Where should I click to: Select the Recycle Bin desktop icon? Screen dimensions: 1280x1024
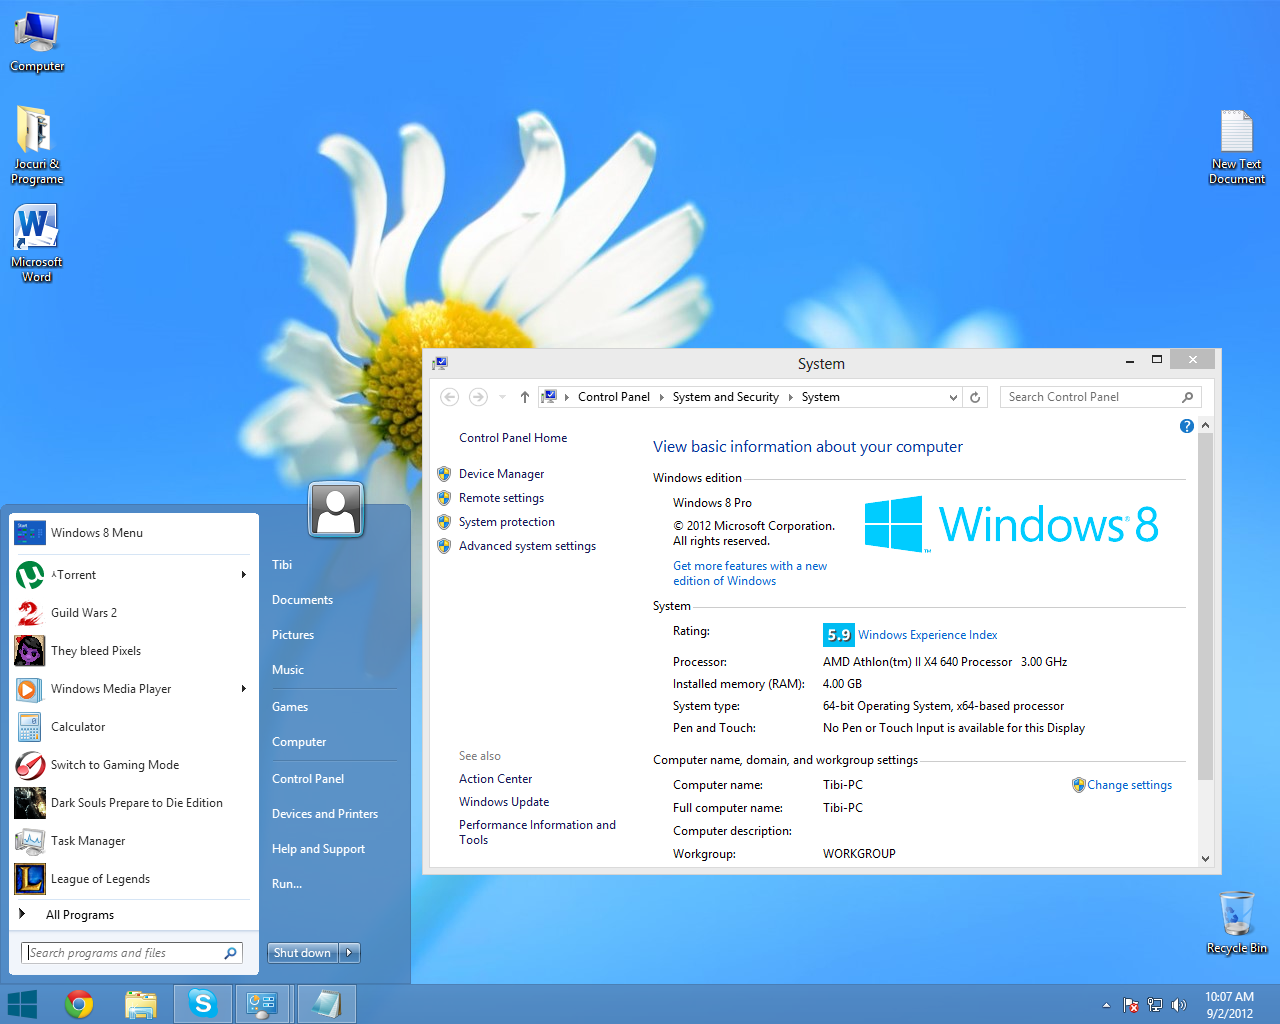coord(1237,923)
